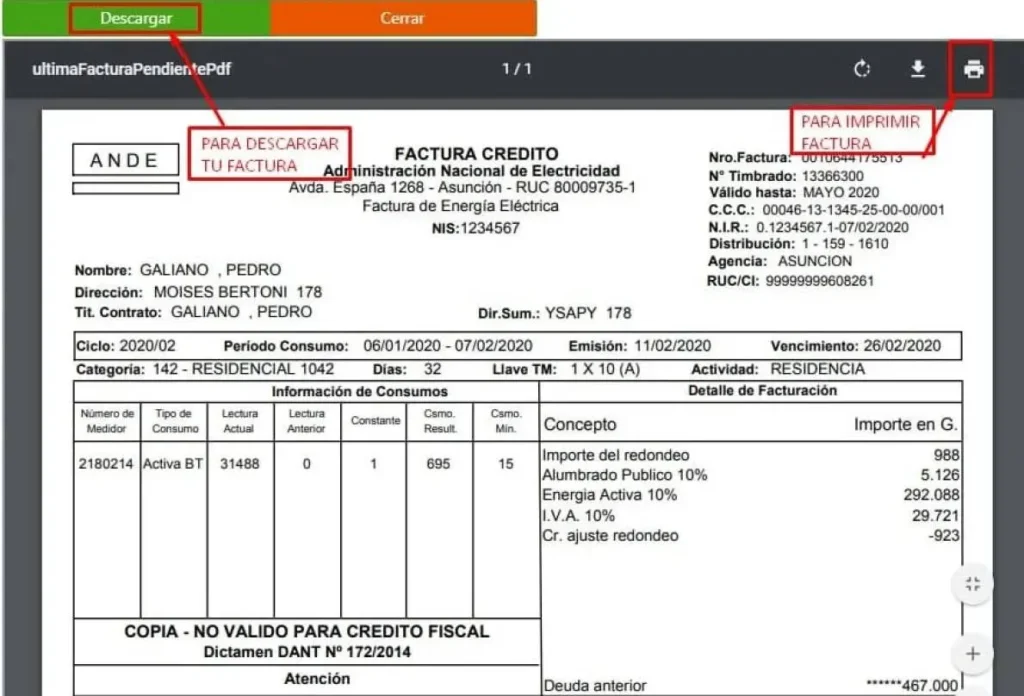Click the Vencimiento date 26/02/2020
Viewport: 1024px width, 696px height.
[x=902, y=346]
